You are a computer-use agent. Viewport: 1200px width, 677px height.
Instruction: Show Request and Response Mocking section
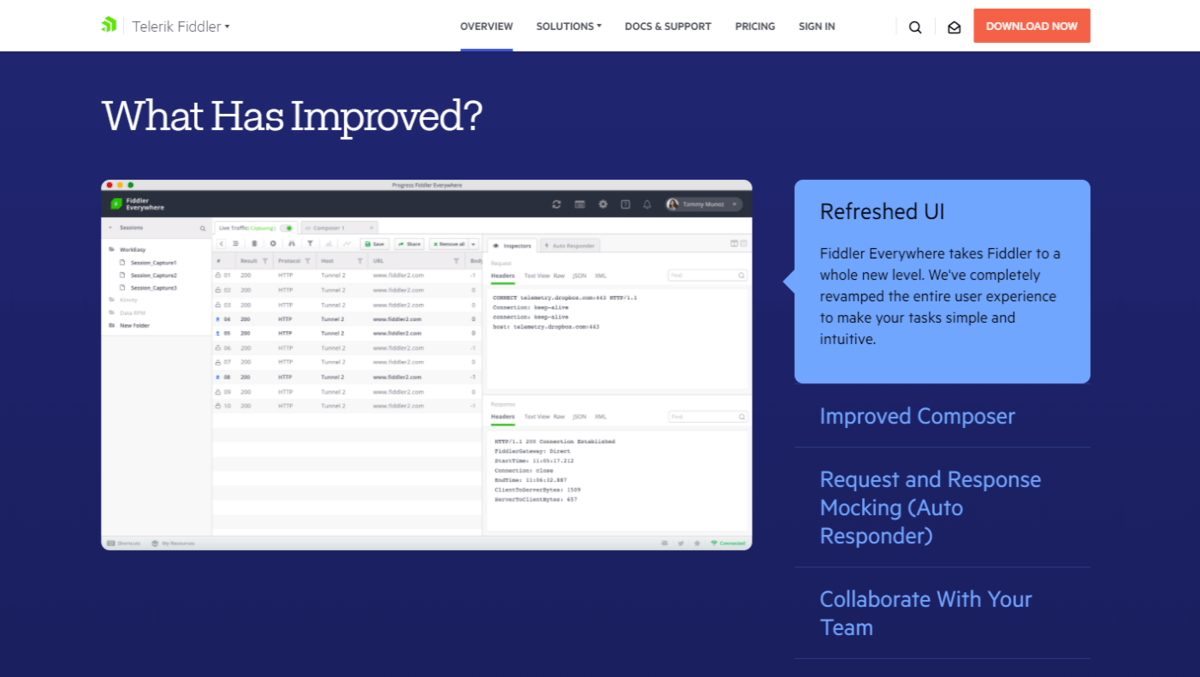click(x=930, y=507)
